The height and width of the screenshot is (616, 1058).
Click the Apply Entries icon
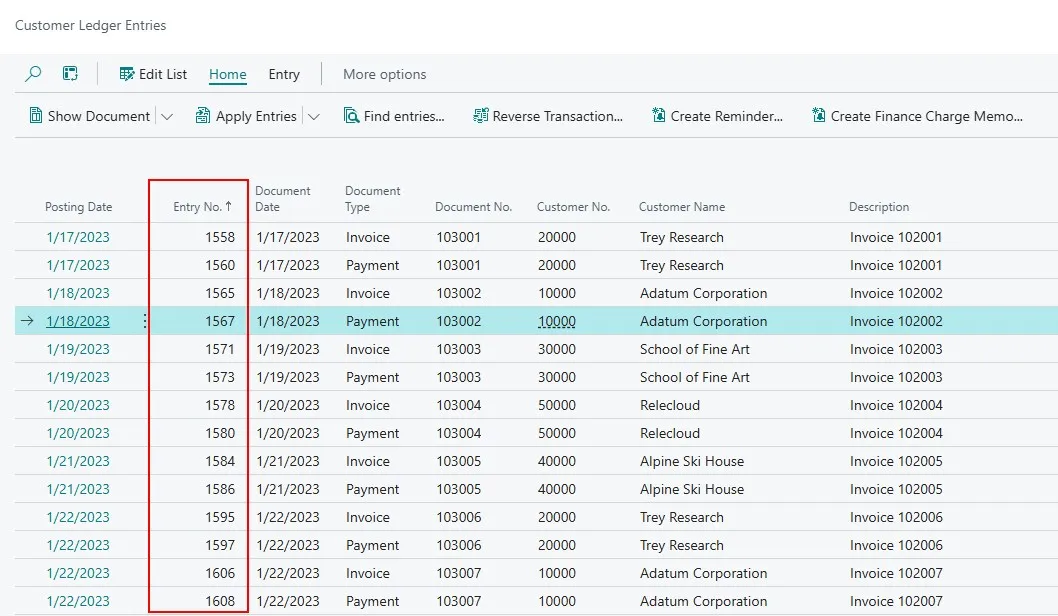[202, 115]
